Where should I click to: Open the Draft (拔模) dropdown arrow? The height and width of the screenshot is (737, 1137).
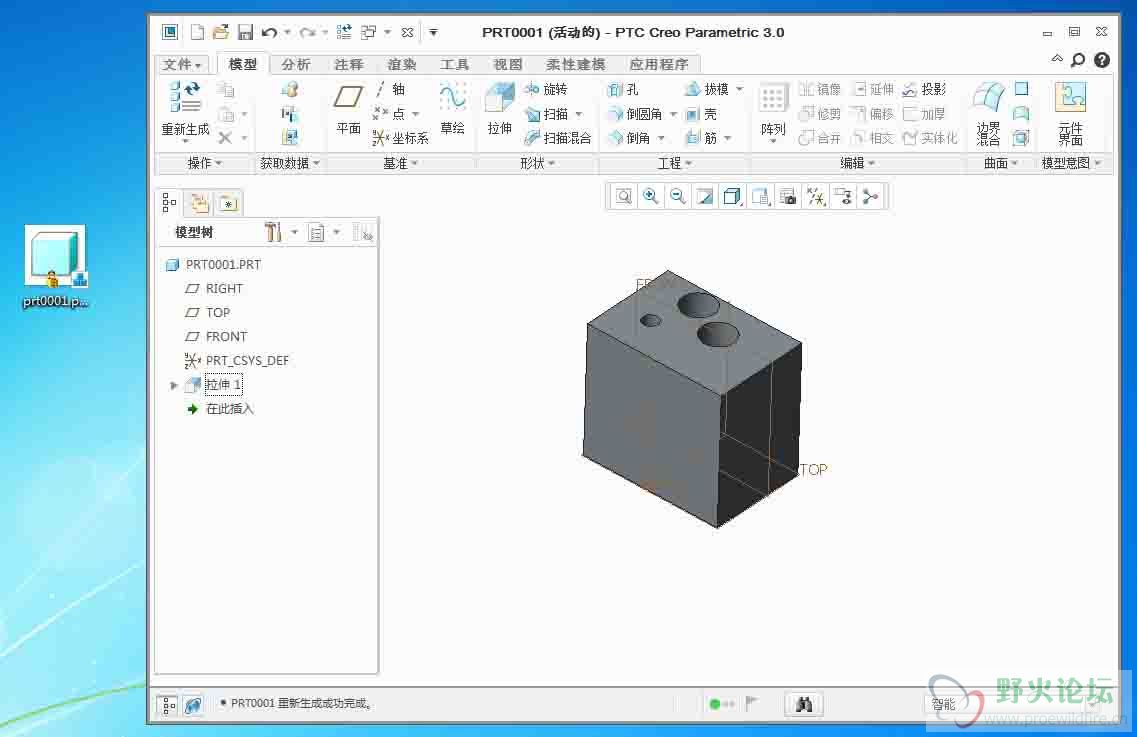pyautogui.click(x=740, y=89)
